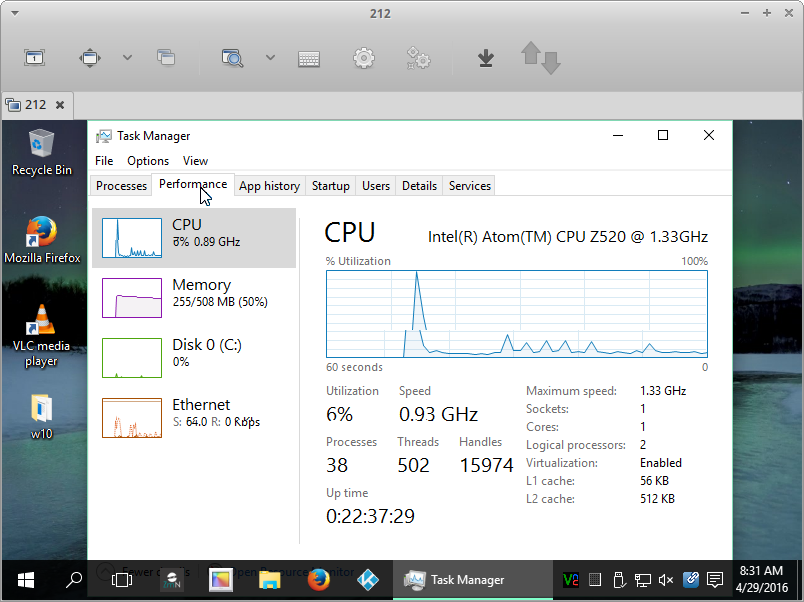Open the network tray icon

[642, 580]
